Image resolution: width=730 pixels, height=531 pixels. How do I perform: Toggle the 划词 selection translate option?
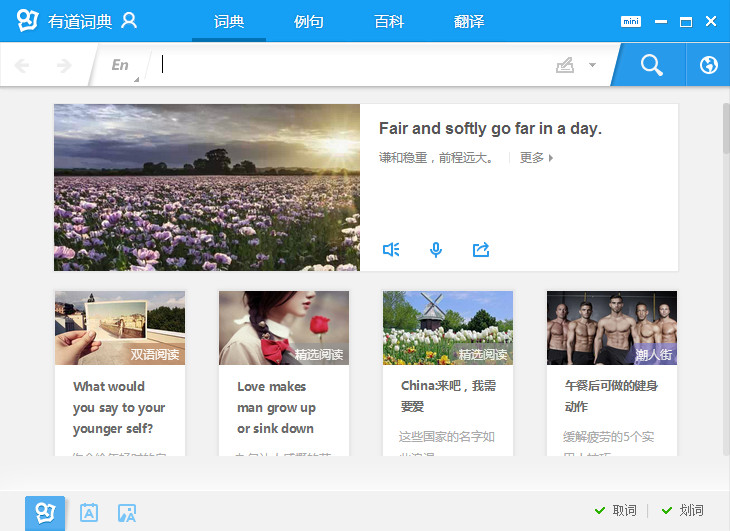pyautogui.click(x=683, y=511)
